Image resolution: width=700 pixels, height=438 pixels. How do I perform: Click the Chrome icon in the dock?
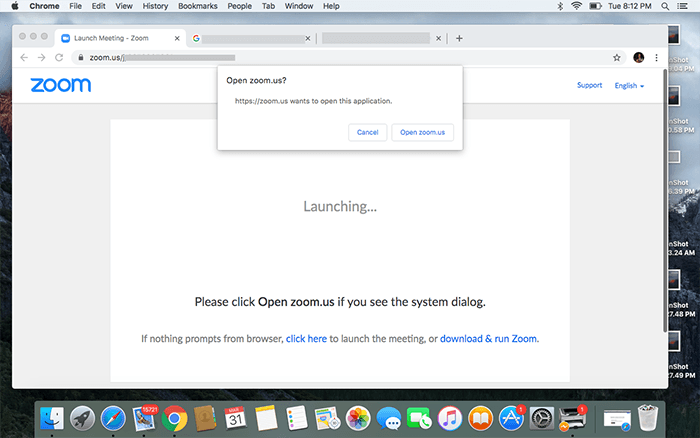175,419
